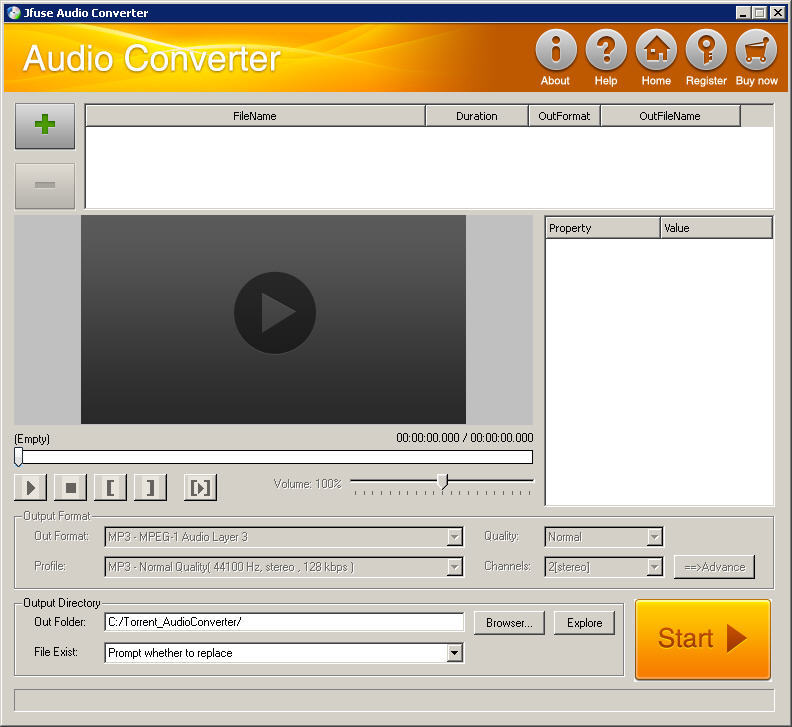Click into the Out Folder path field
792x727 pixels.
pyautogui.click(x=284, y=622)
